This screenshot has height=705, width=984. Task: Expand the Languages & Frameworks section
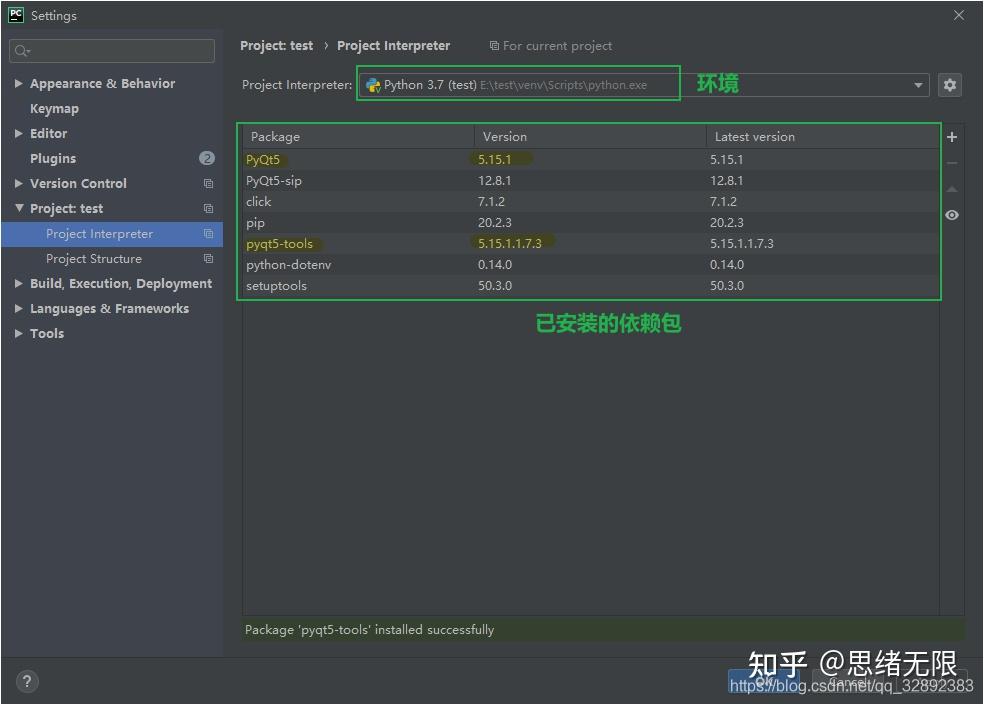17,308
